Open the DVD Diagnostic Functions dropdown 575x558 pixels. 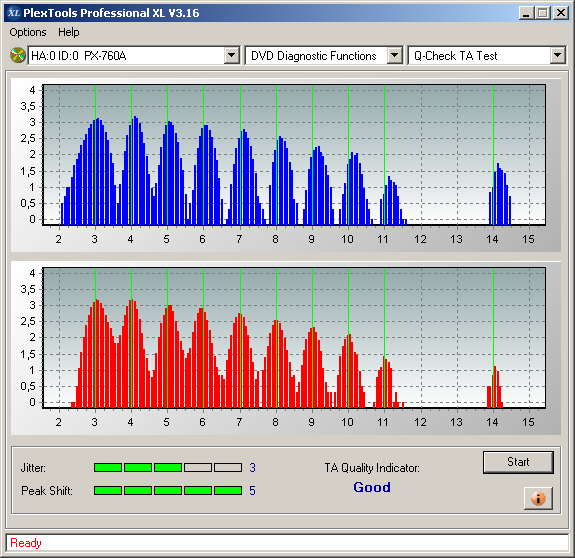click(x=395, y=56)
